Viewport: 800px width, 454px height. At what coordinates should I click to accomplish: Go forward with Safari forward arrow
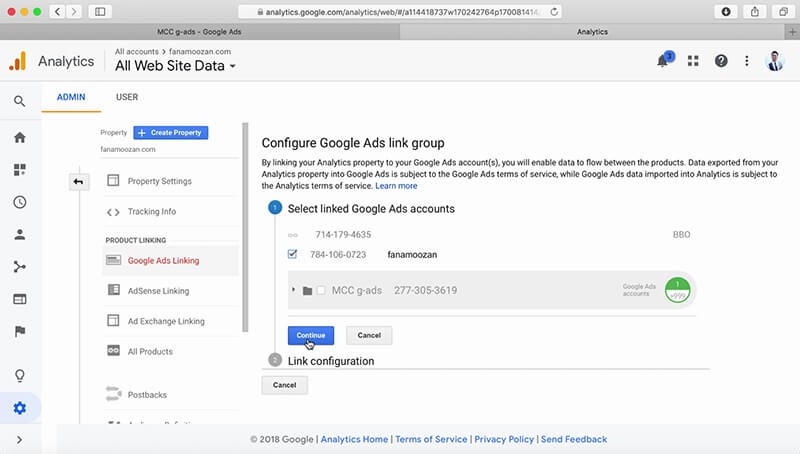click(x=74, y=11)
